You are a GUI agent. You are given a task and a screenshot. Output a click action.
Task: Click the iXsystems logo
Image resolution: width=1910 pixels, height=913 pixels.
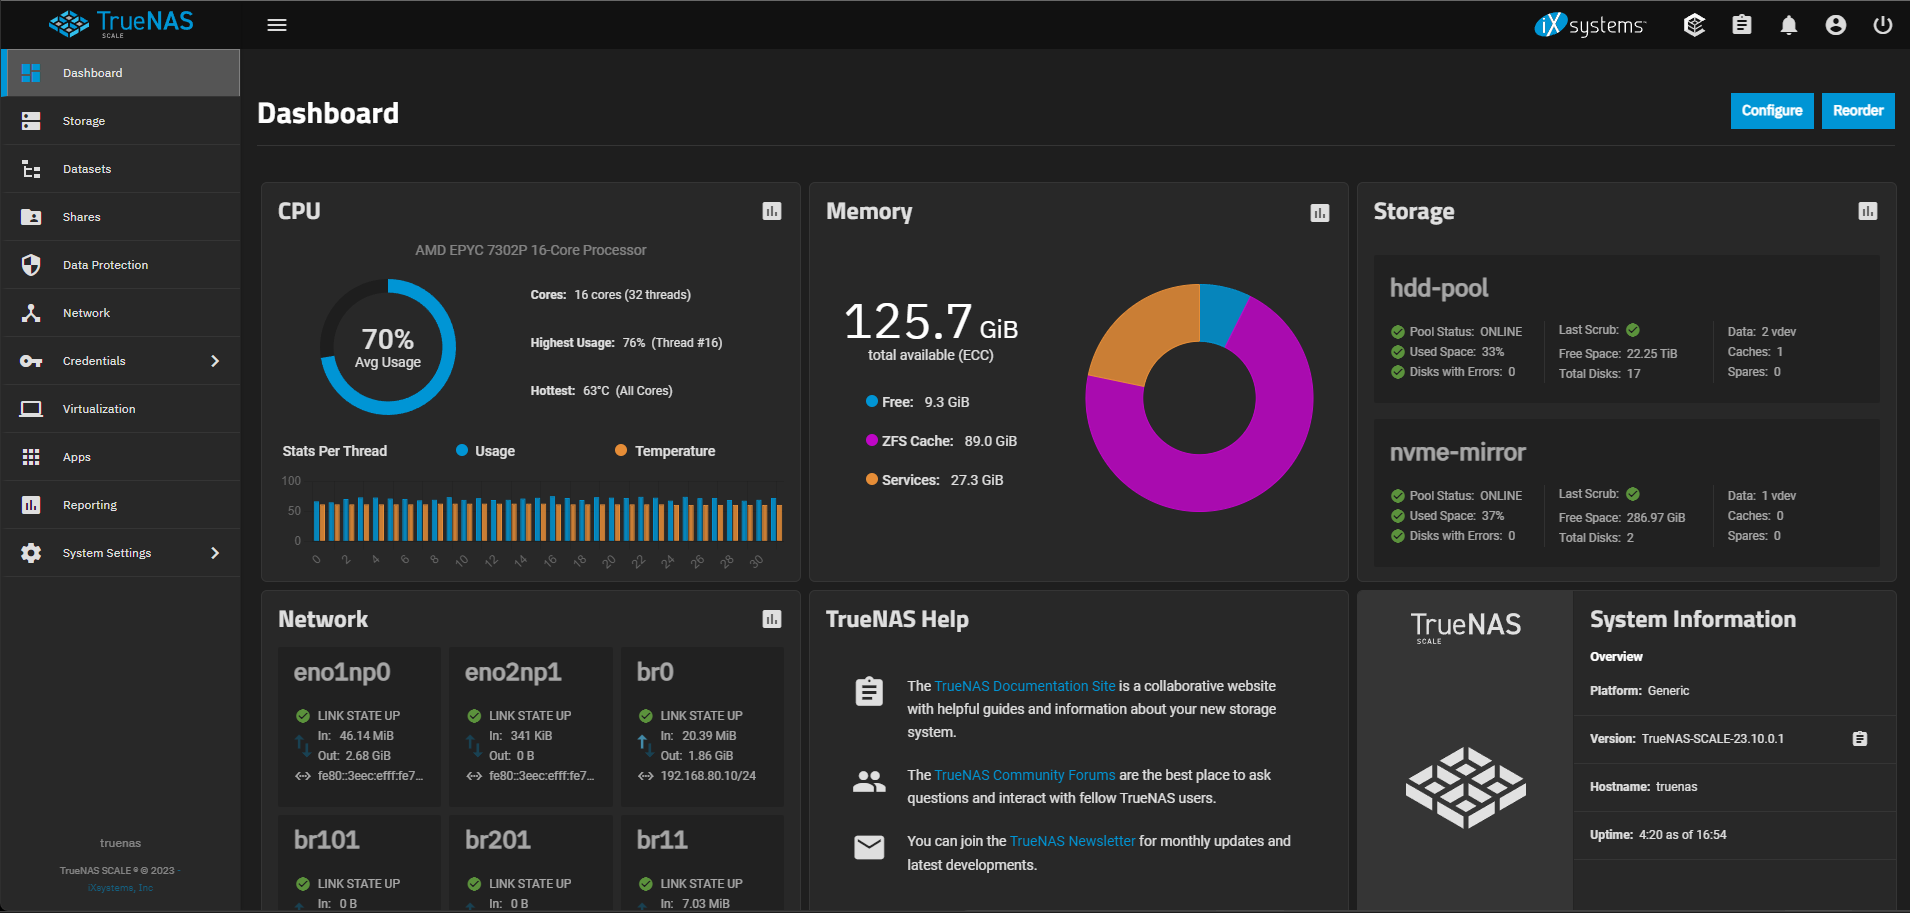tap(1590, 25)
